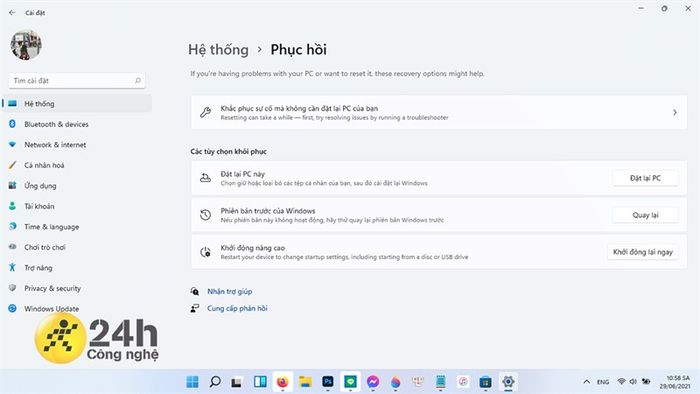Screen dimensions: 700x394
Task: Open the Cung cấp phản hồi link
Action: pos(237,308)
